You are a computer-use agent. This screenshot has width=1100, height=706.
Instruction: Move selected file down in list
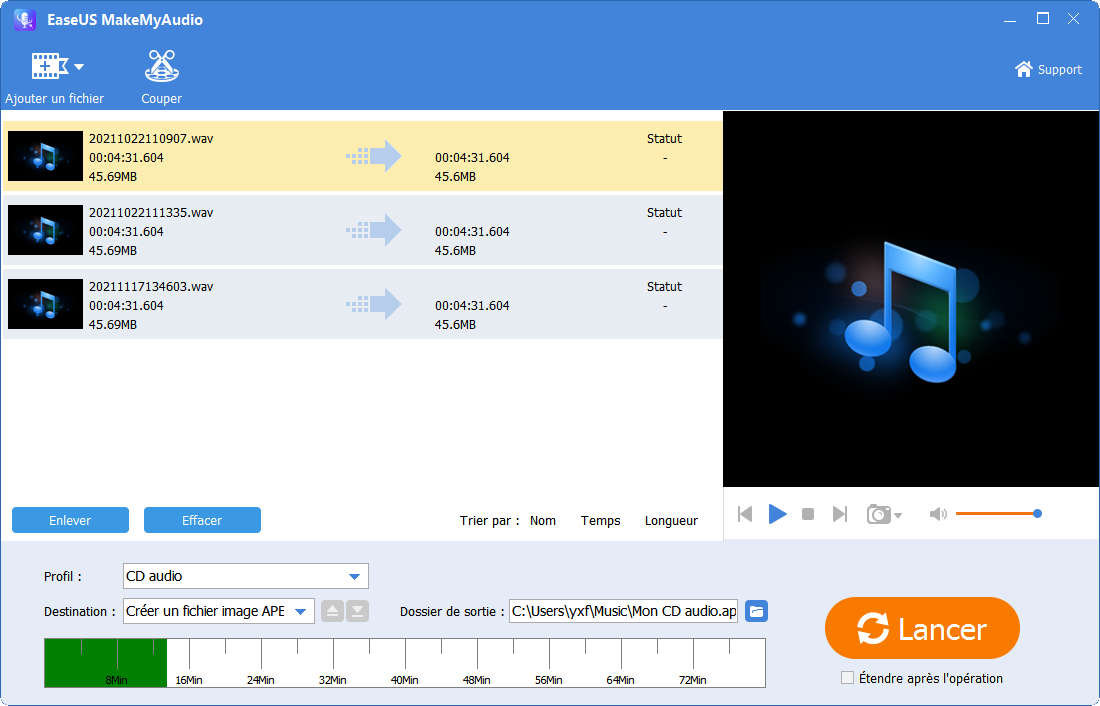click(x=358, y=611)
